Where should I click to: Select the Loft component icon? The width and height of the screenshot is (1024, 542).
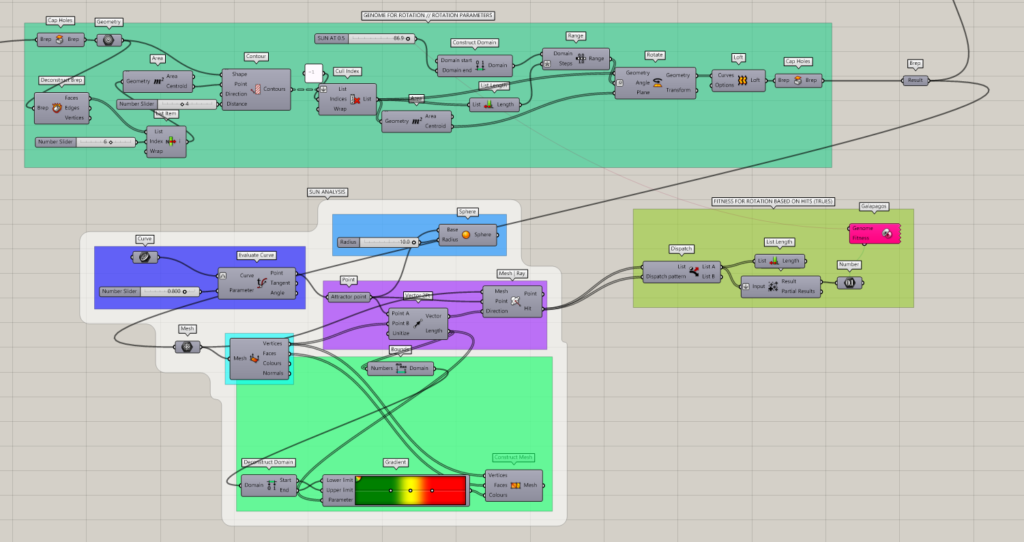tap(742, 80)
